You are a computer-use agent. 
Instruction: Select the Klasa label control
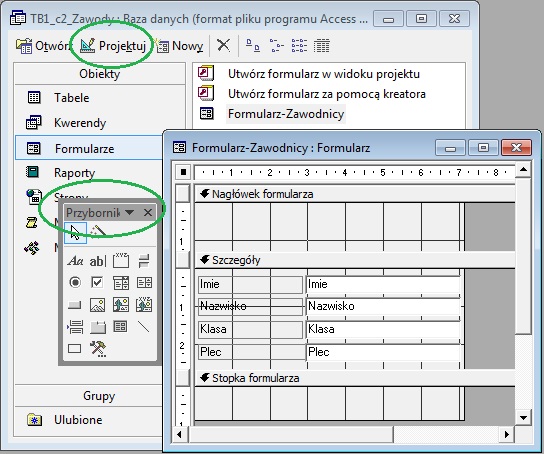point(250,329)
